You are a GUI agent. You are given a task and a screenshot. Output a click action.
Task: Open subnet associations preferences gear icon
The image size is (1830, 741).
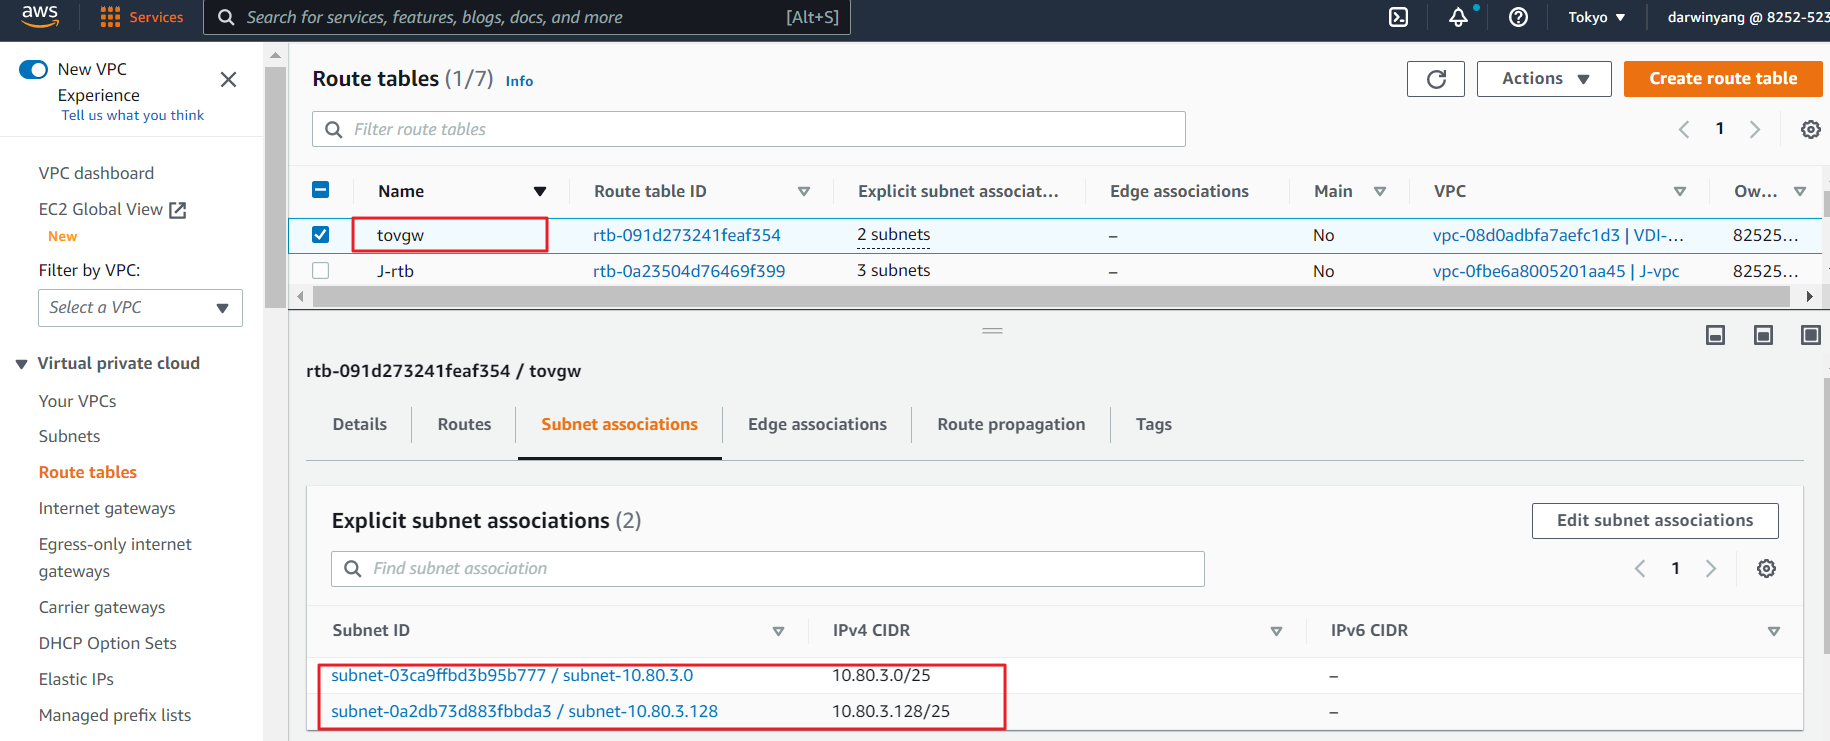tap(1766, 569)
